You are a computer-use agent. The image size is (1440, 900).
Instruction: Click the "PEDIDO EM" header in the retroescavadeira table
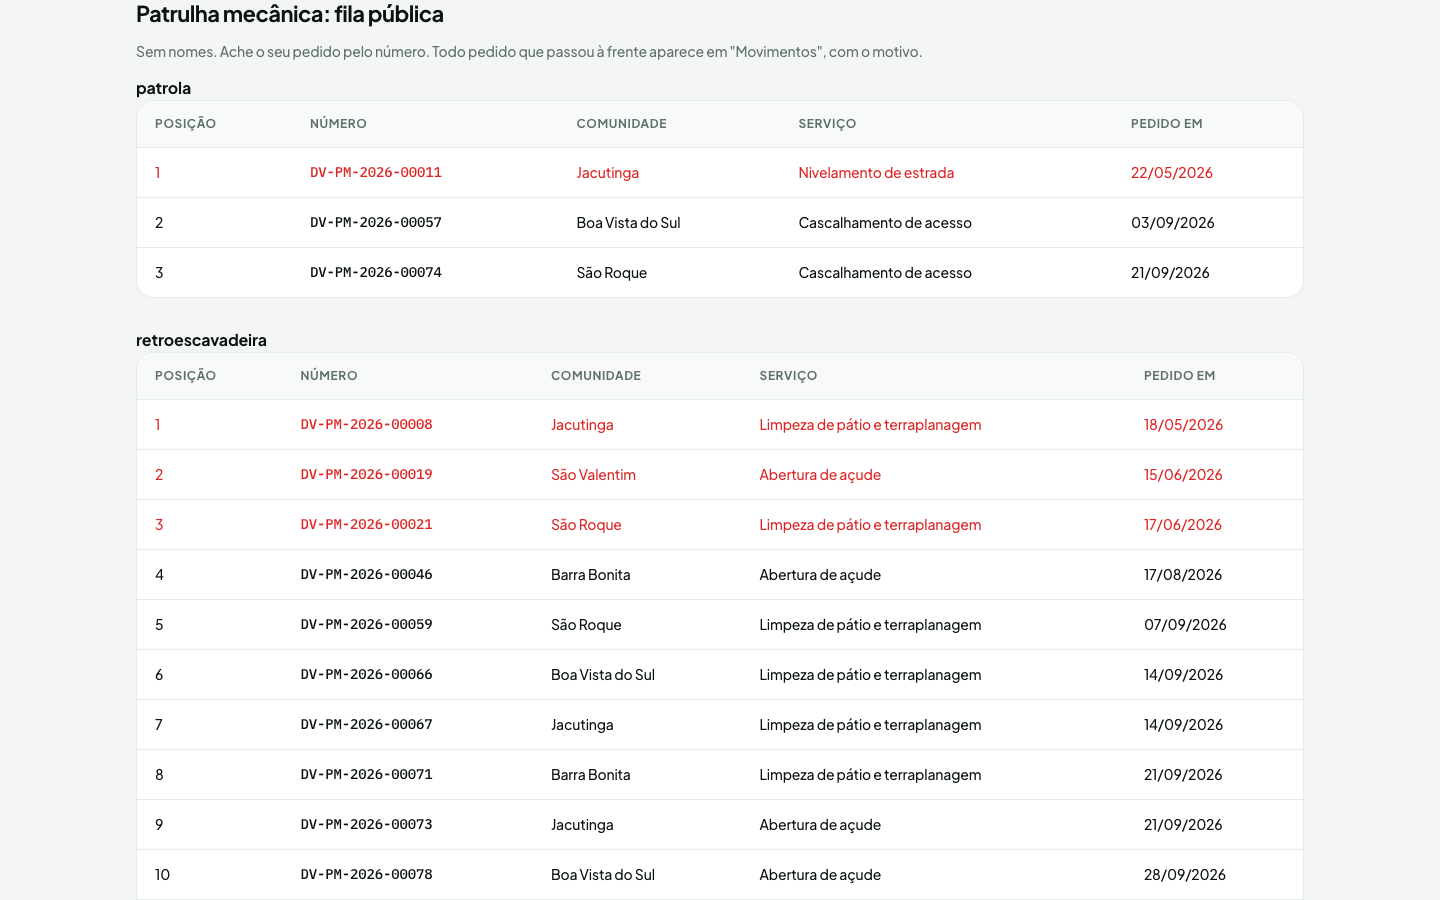pos(1180,376)
